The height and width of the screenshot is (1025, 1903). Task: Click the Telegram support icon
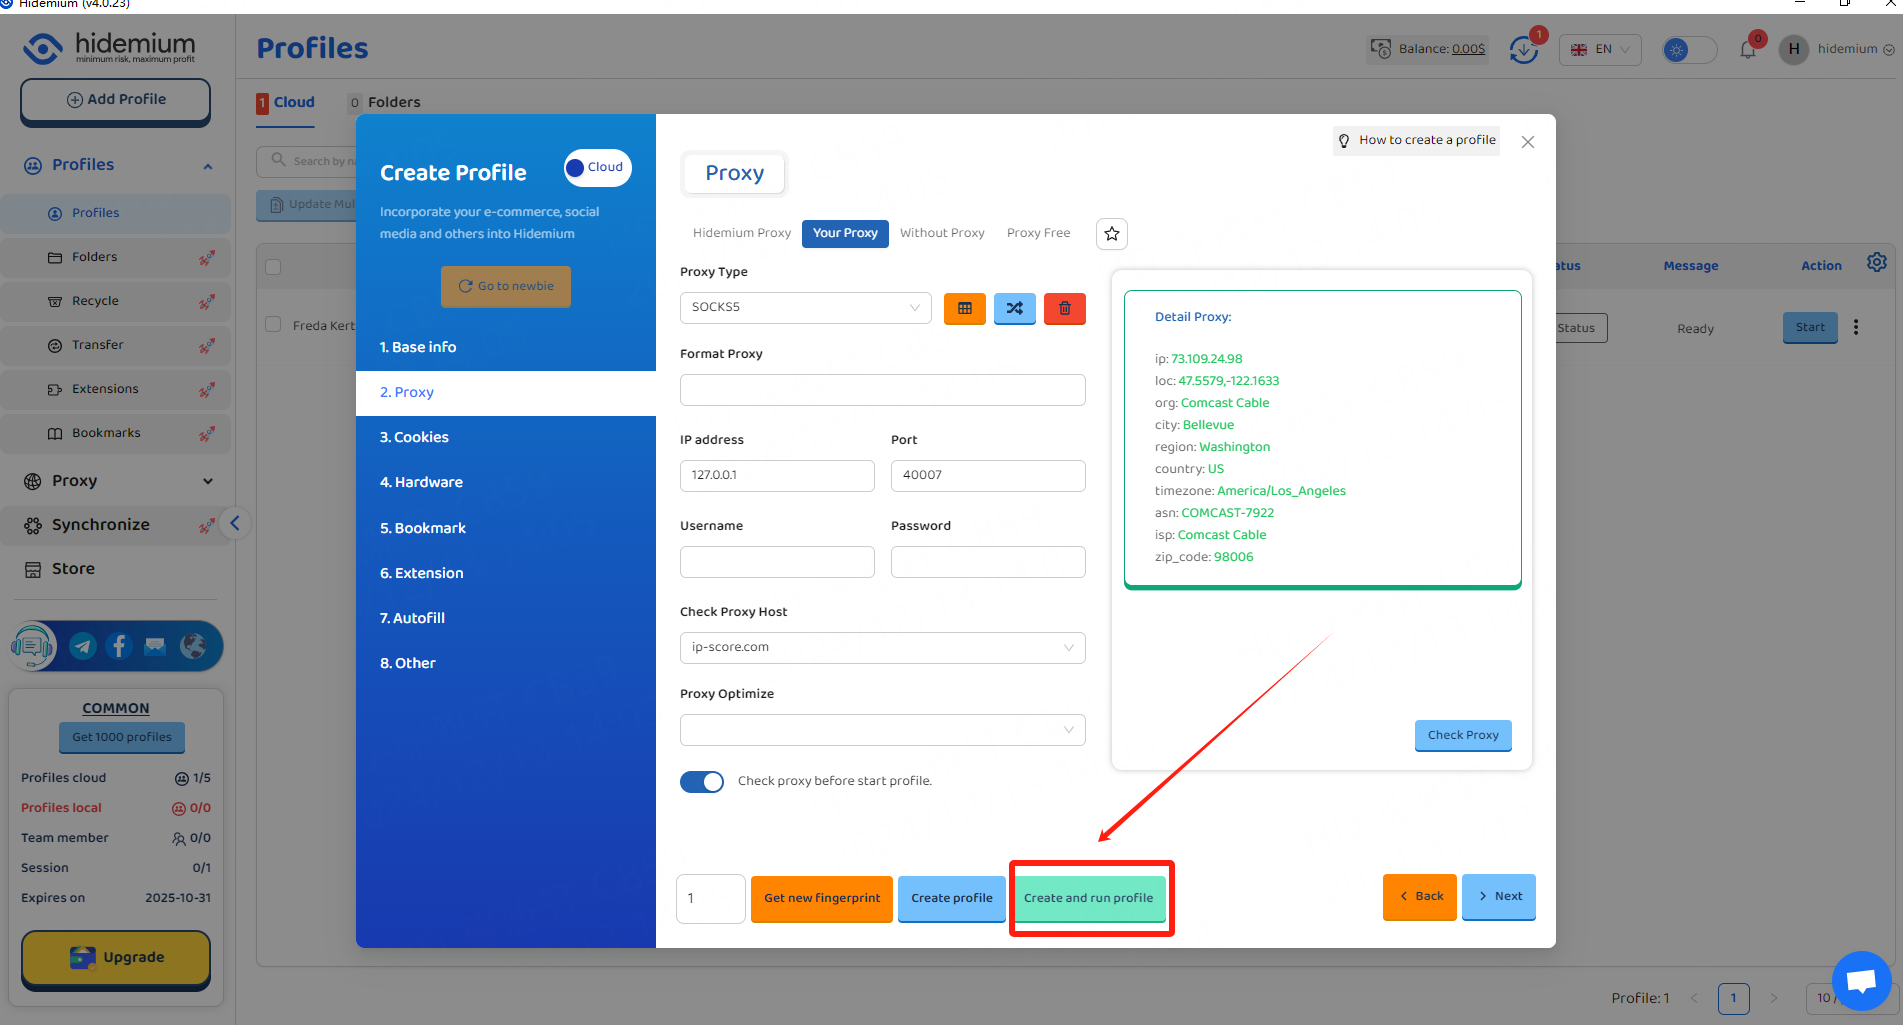click(83, 646)
